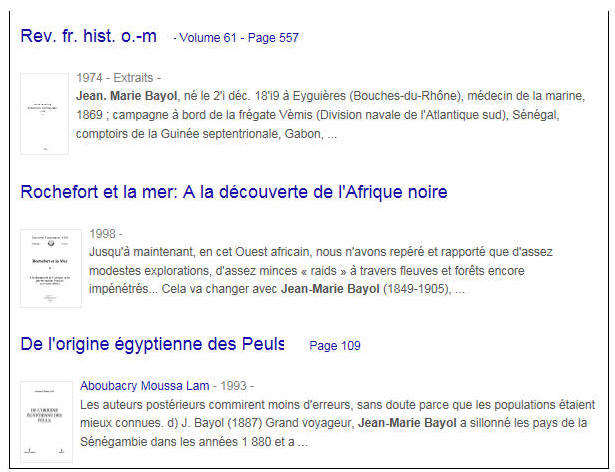Click the '1974 - Extraits -' text

click(118, 78)
